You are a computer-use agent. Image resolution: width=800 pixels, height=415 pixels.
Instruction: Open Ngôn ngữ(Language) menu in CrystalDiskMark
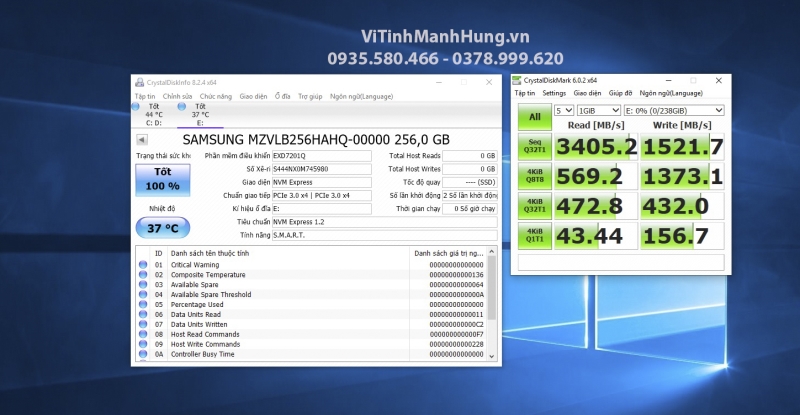pos(671,93)
